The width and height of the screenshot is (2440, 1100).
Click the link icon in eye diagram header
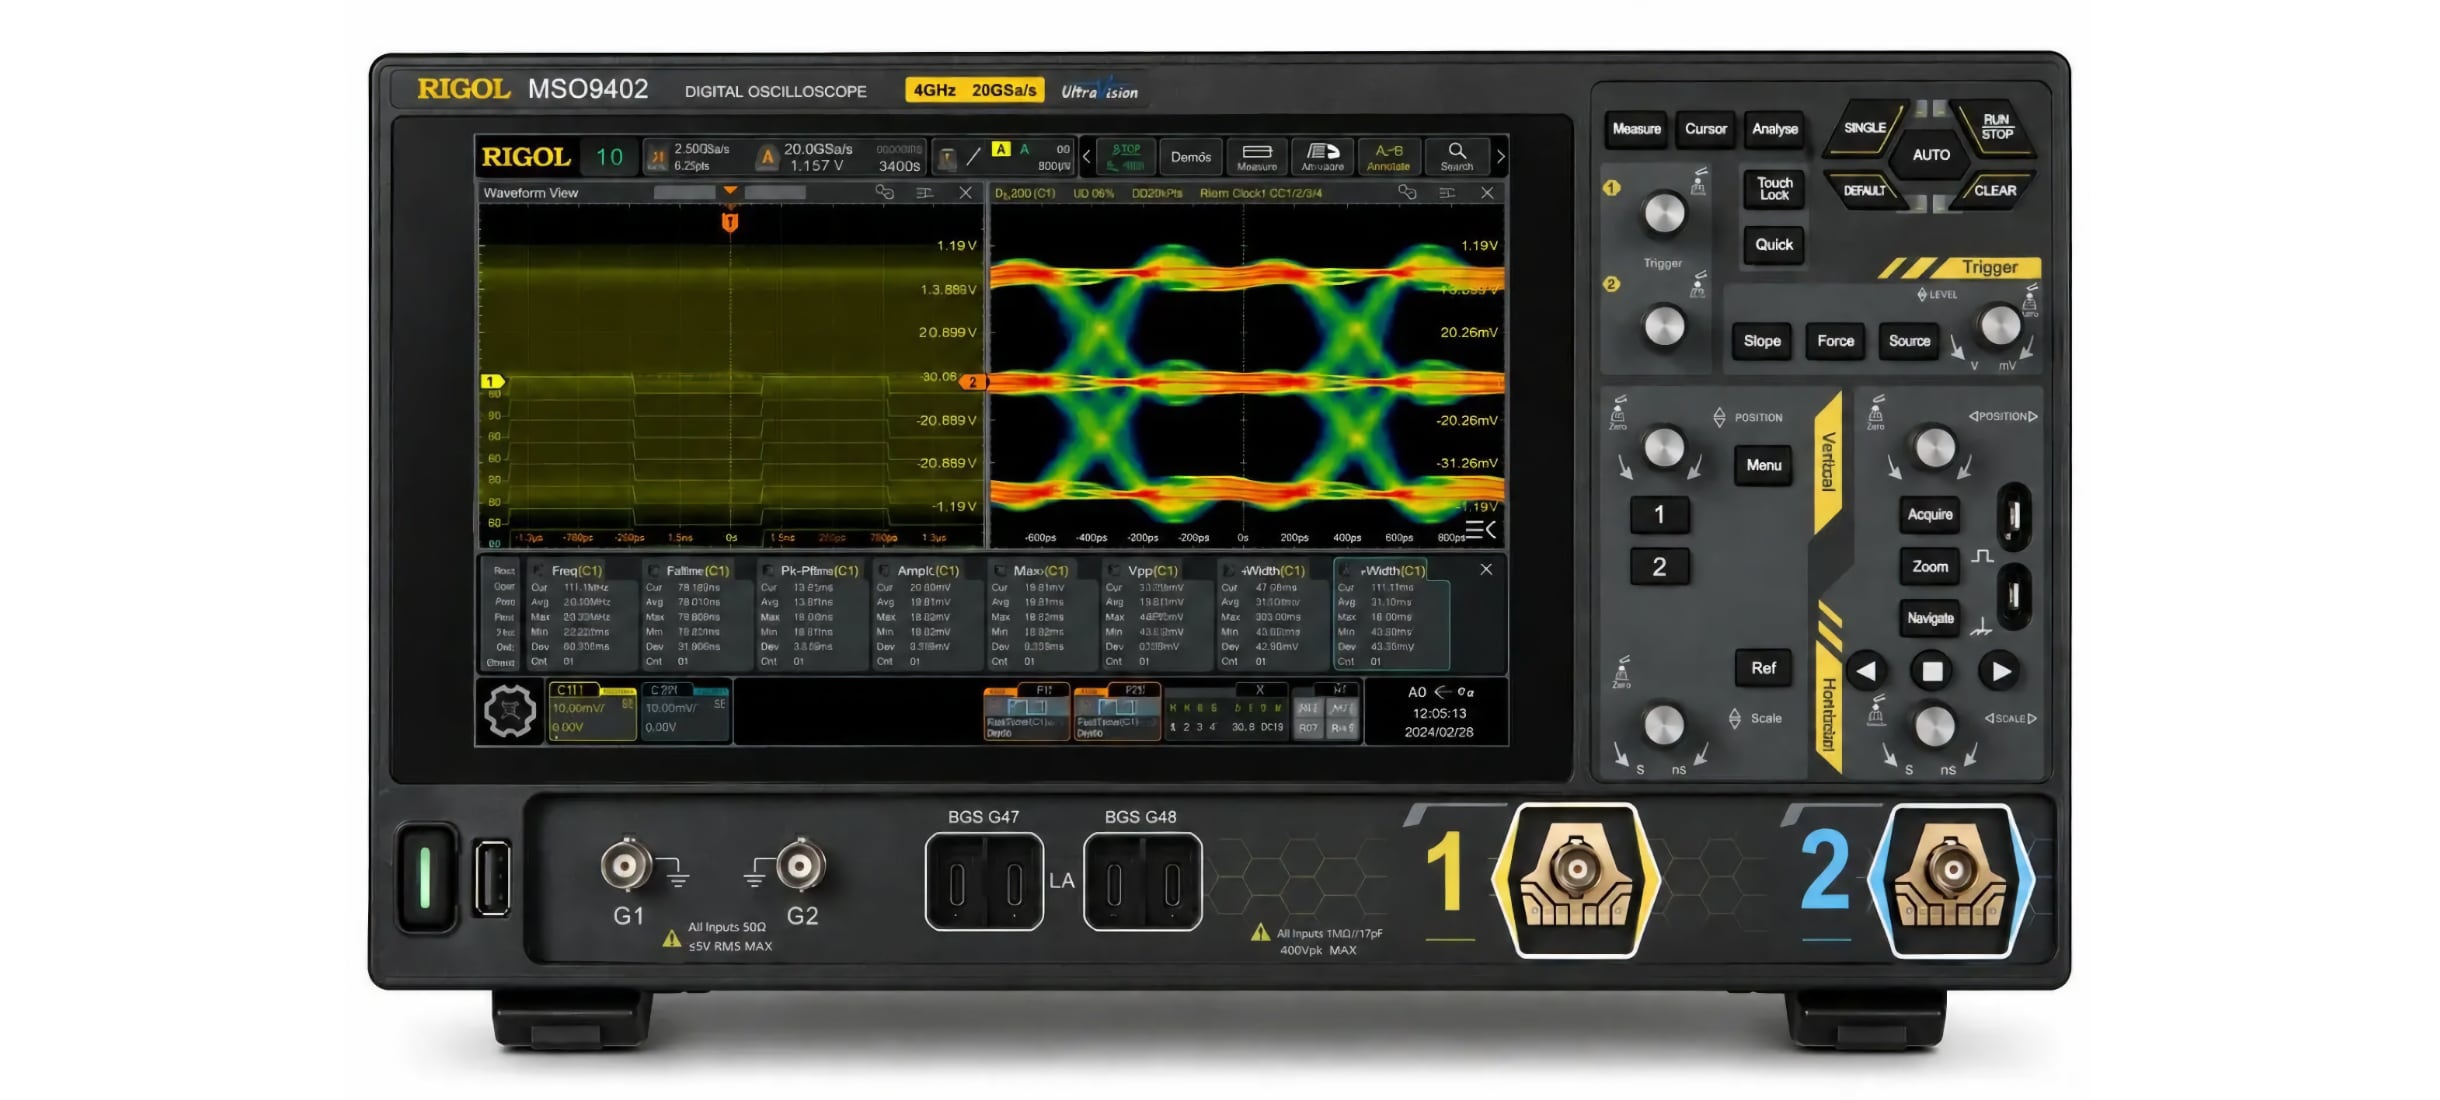click(x=1407, y=192)
